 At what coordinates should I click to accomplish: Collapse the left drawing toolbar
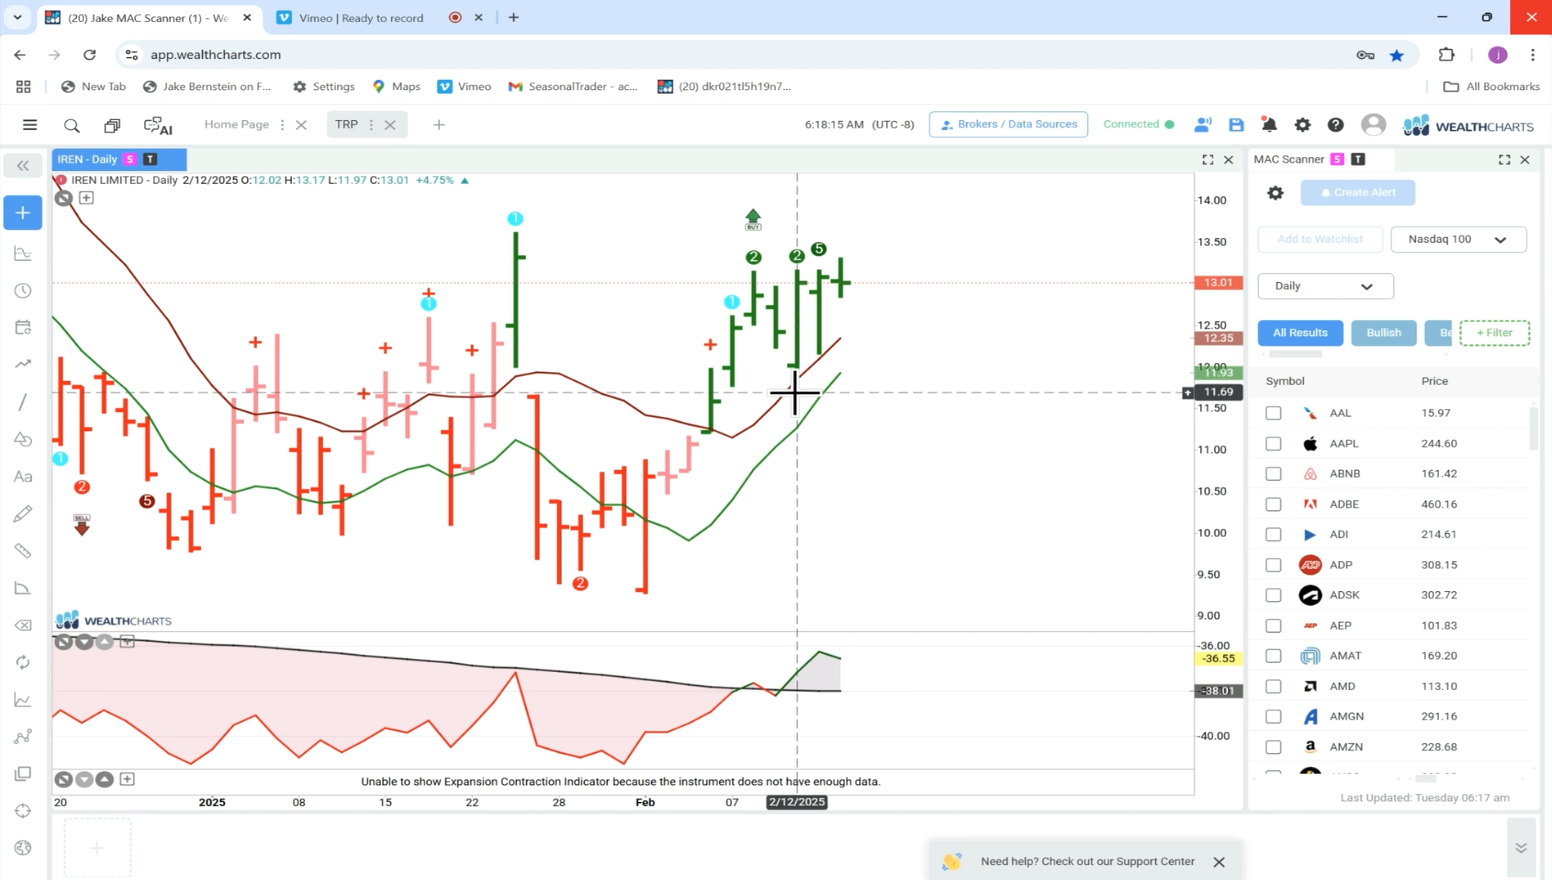pos(23,165)
